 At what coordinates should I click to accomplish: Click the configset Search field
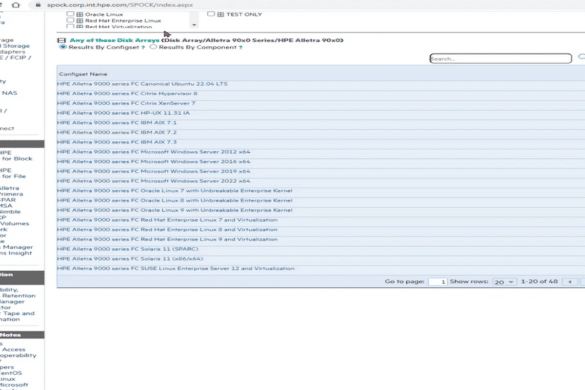point(500,59)
